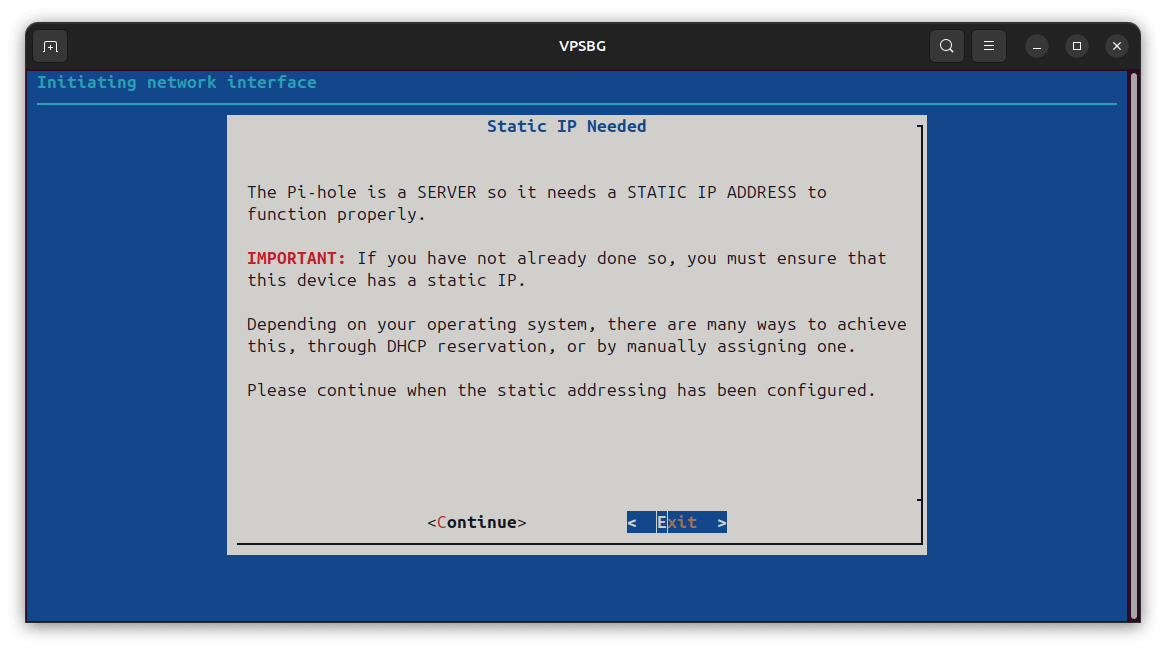Click the 'VPSBG' window title

582,46
